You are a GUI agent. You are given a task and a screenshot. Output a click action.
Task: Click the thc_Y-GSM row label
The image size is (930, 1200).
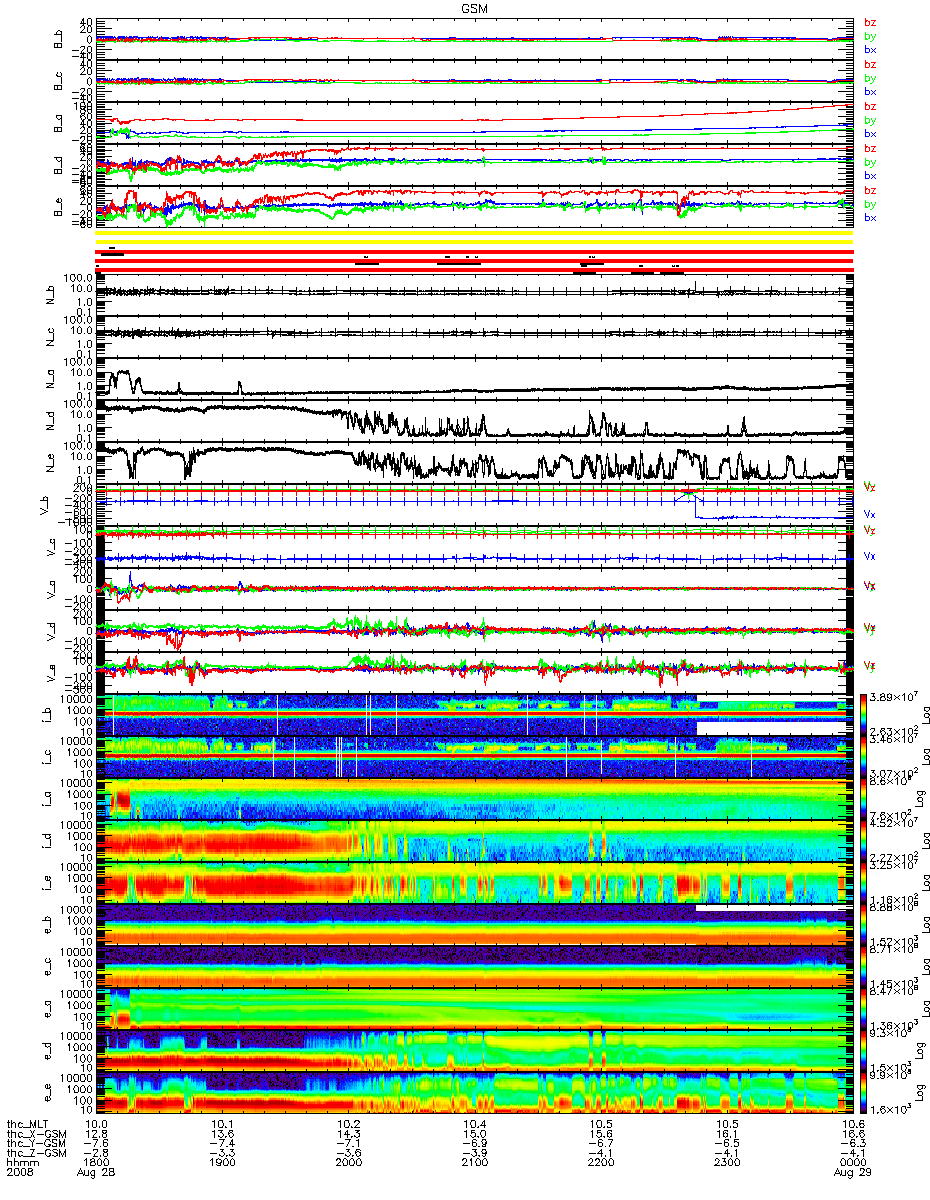[35, 1143]
